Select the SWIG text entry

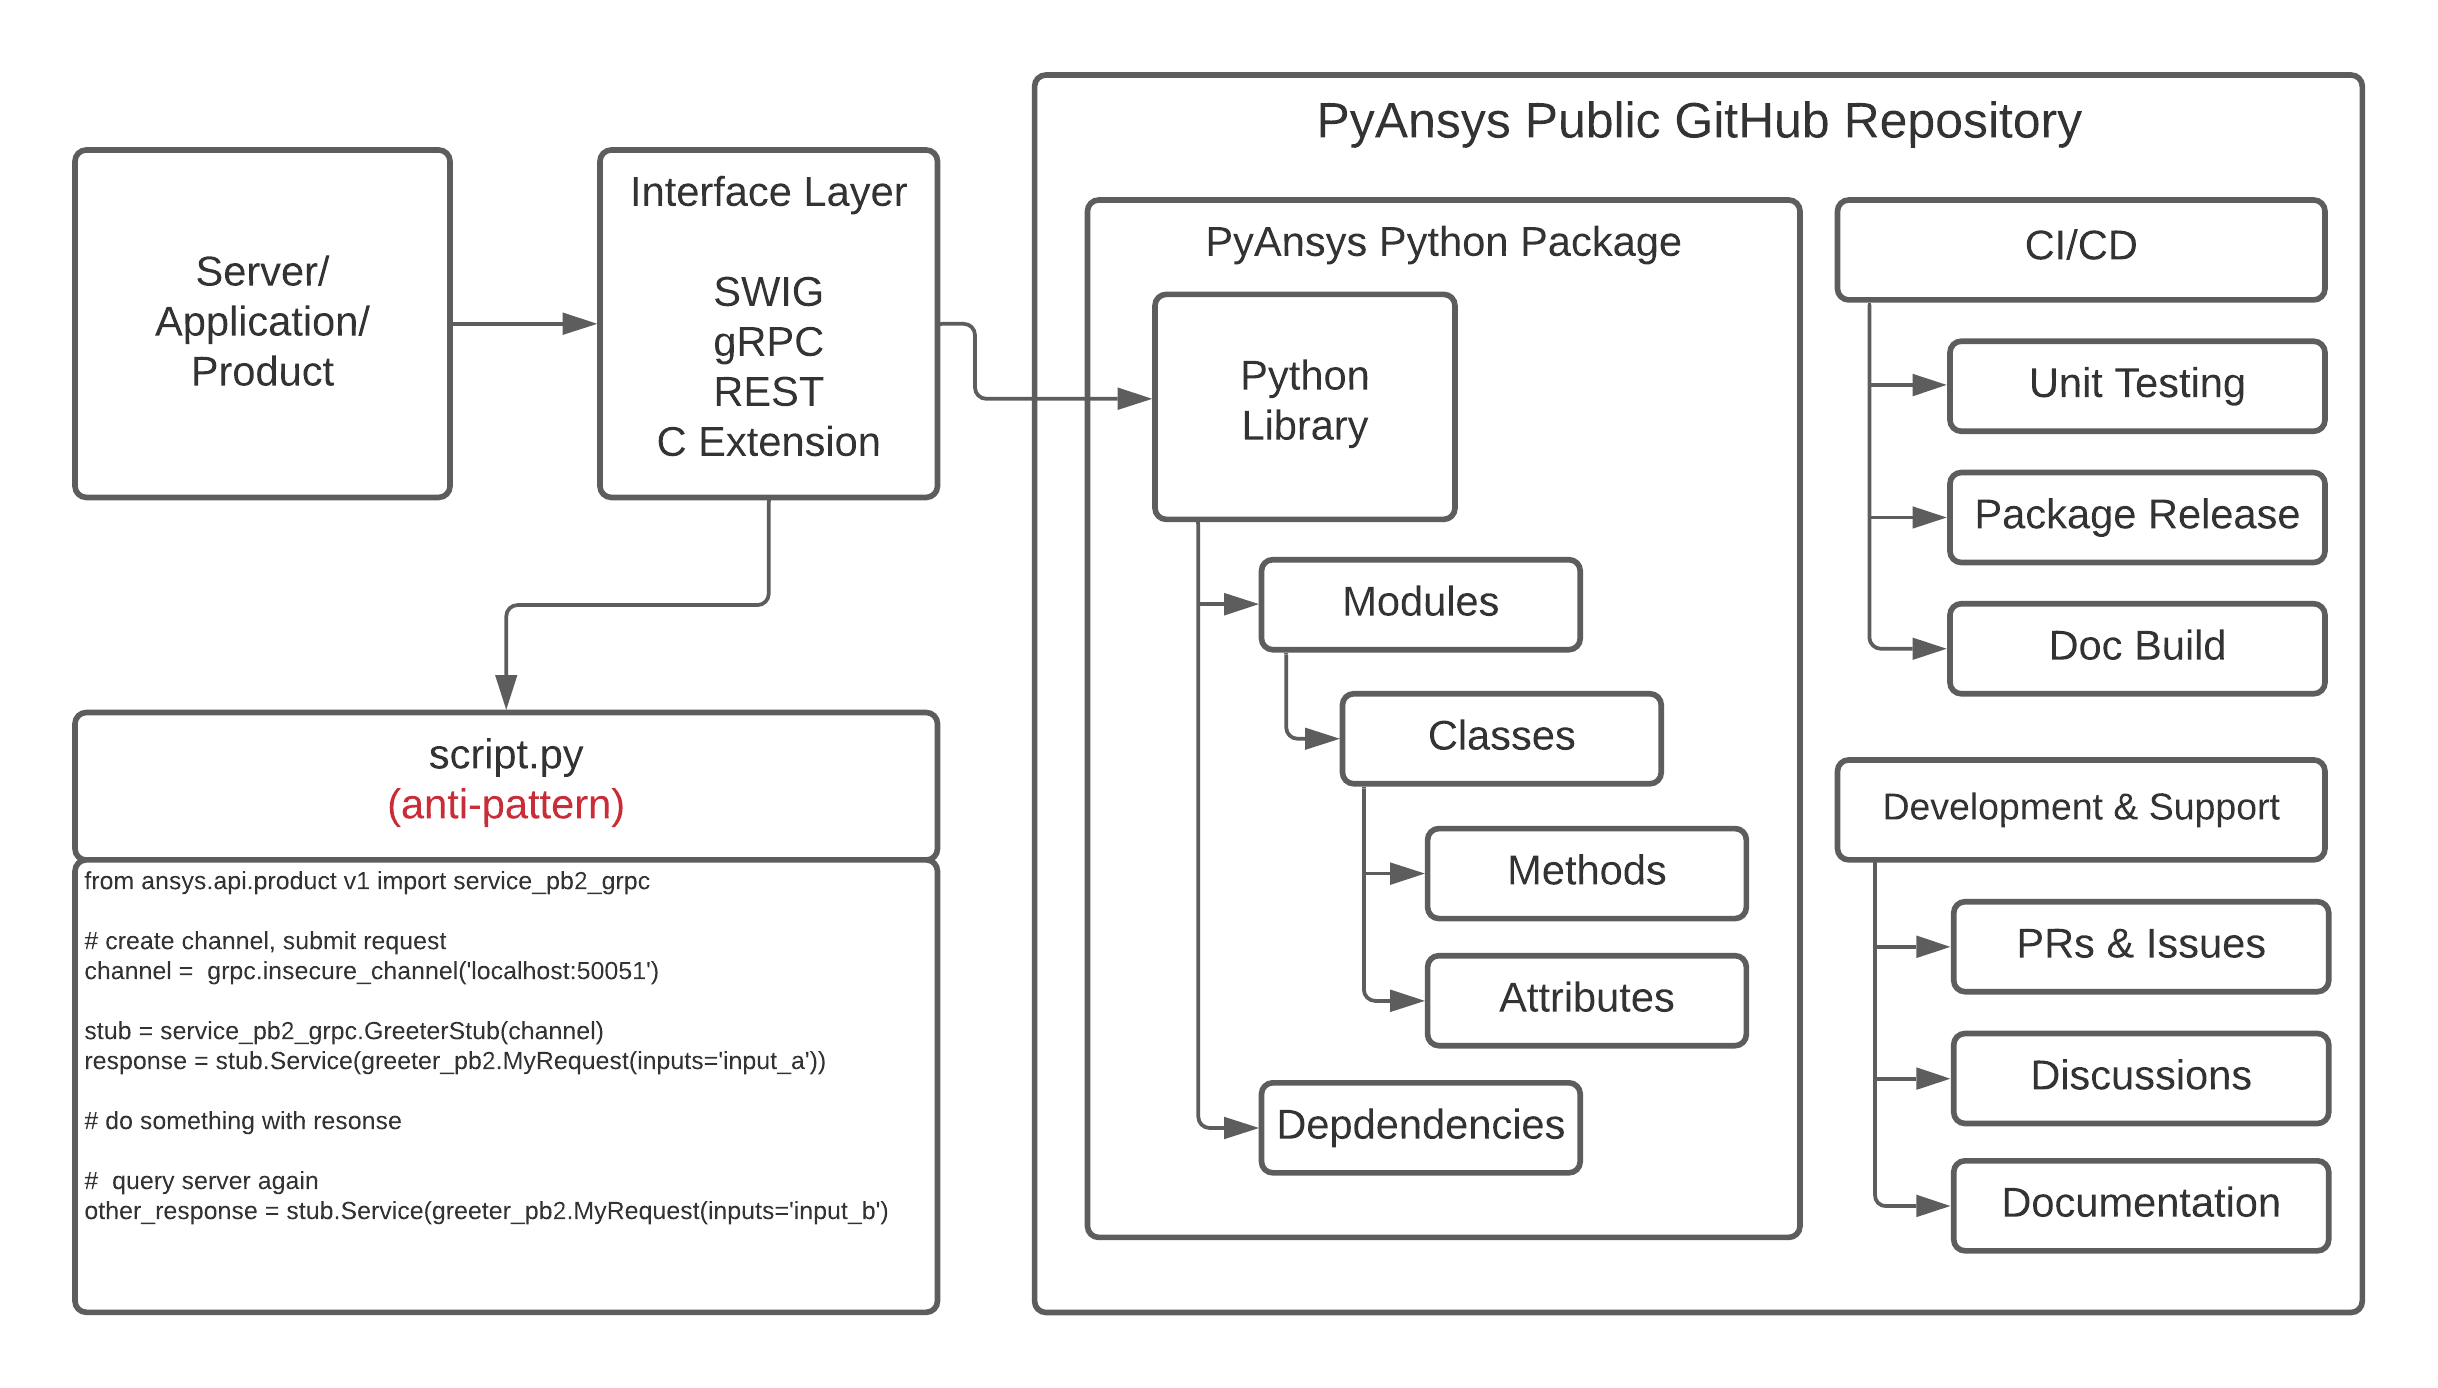tap(768, 292)
